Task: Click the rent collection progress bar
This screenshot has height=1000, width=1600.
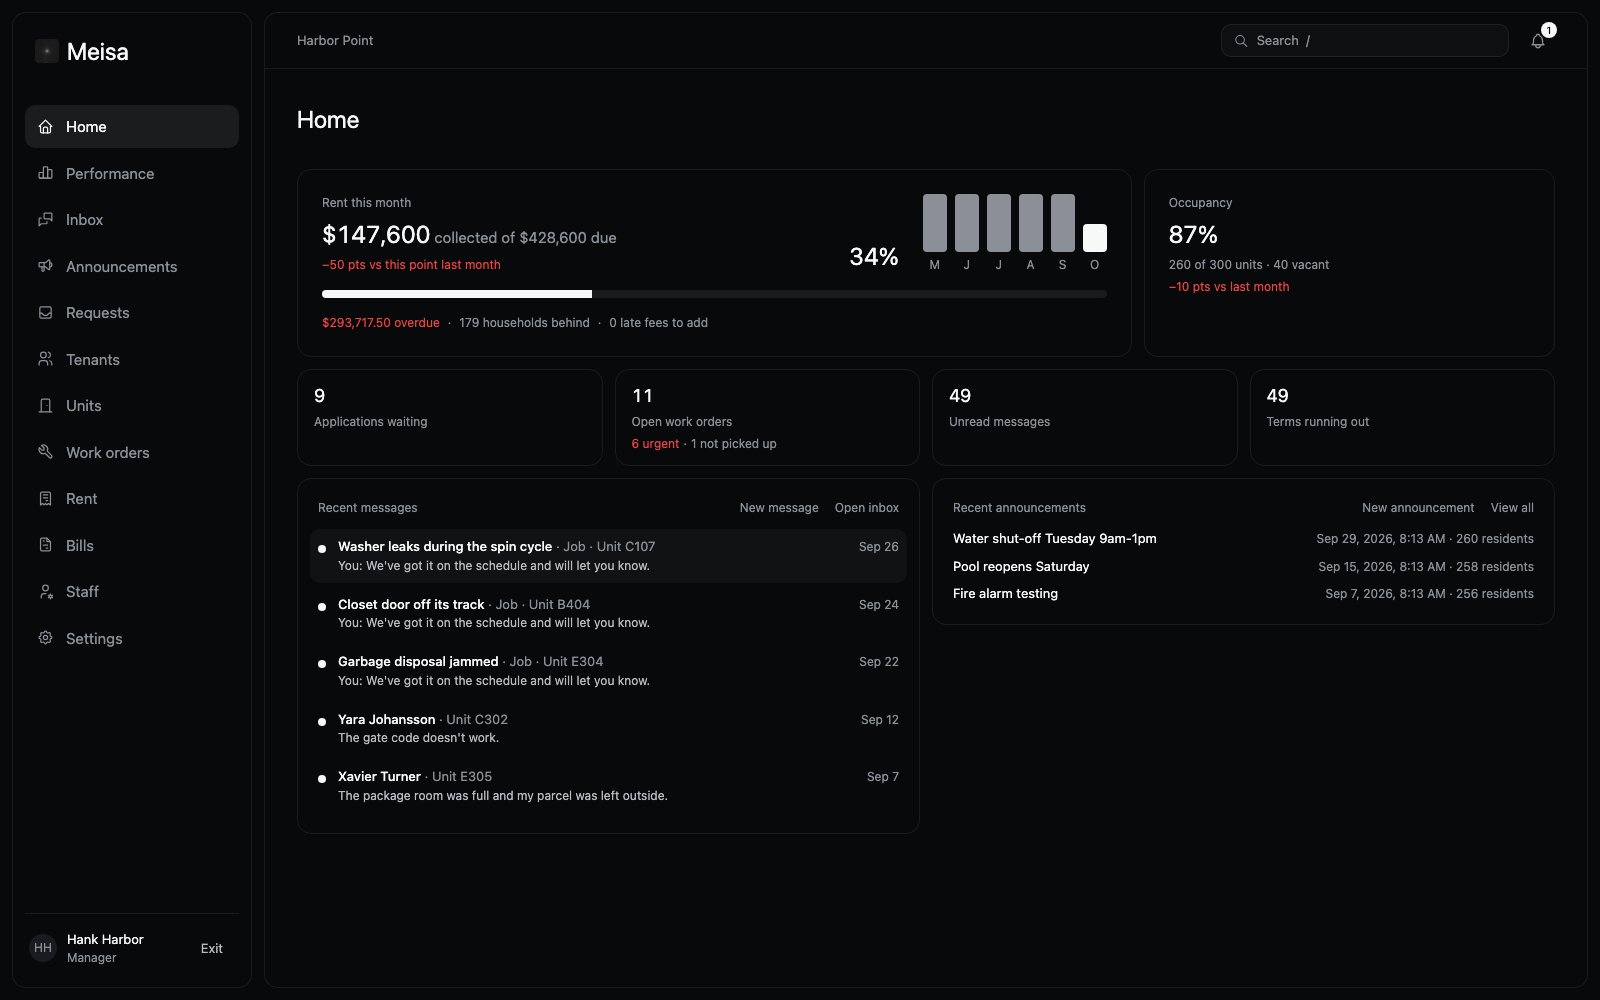Action: [x=714, y=294]
